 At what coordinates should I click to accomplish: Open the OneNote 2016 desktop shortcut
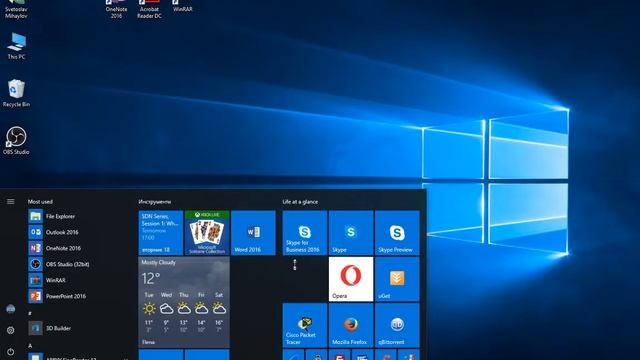point(116,9)
